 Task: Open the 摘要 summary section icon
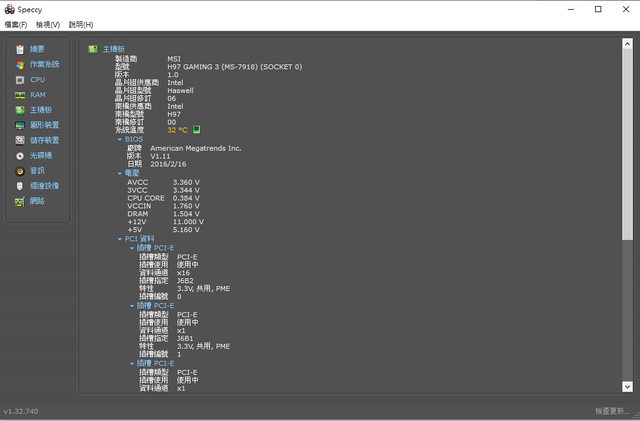pos(19,49)
